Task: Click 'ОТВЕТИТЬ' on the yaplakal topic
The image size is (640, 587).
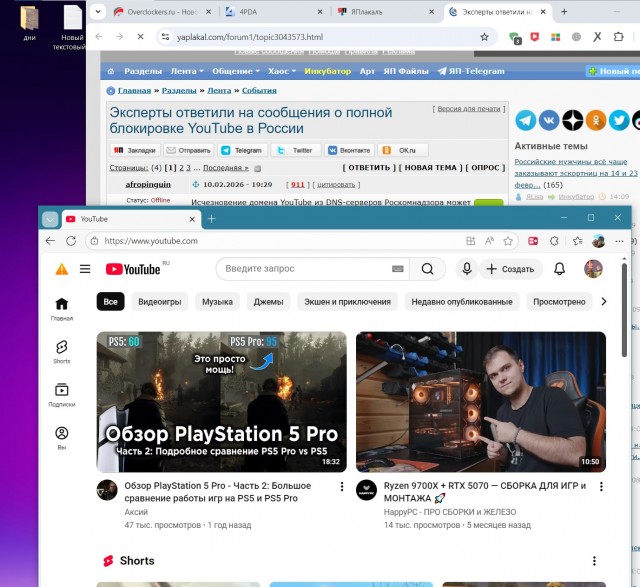Action: coord(369,168)
